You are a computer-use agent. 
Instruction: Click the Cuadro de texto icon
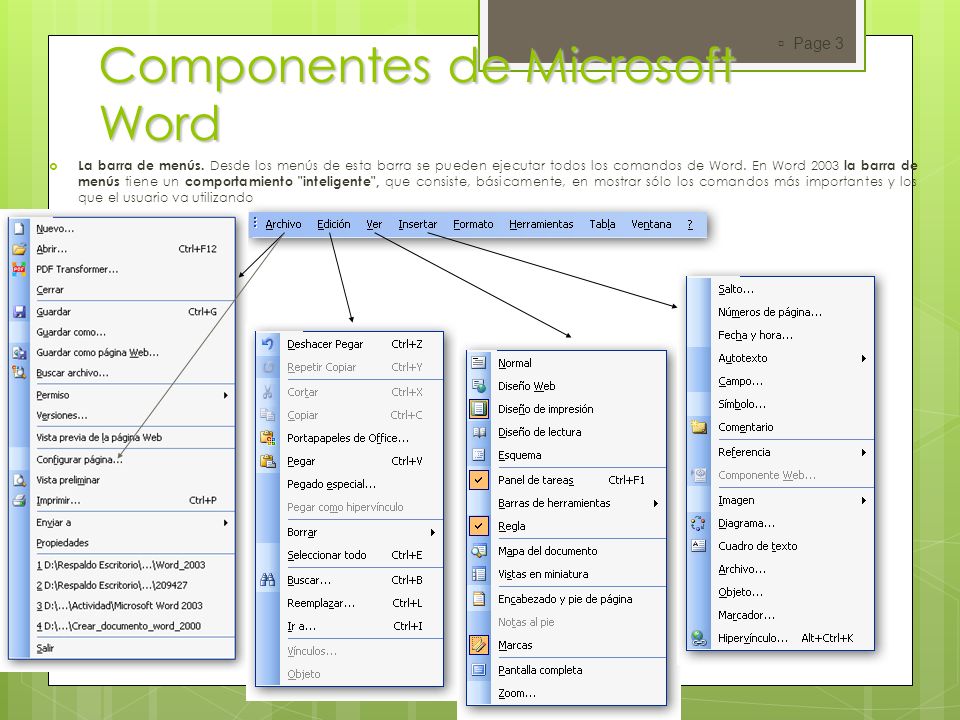pos(699,546)
